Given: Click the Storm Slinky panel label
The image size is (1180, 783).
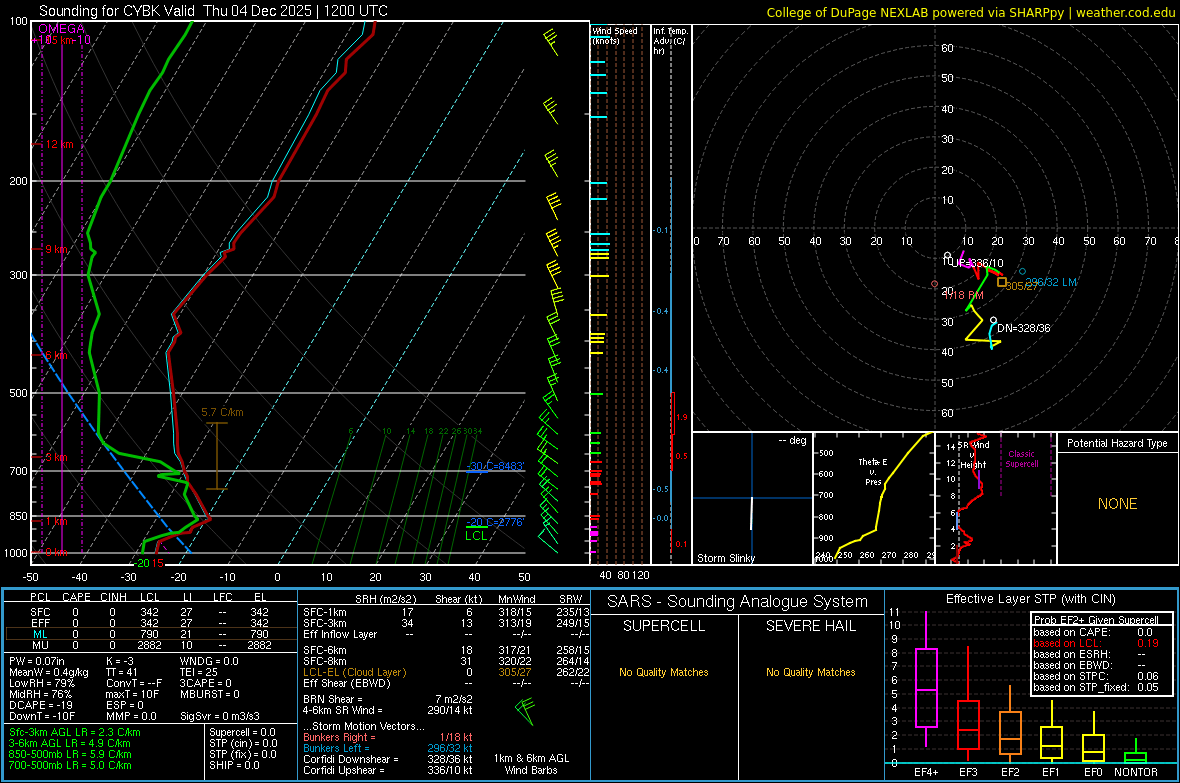Looking at the screenshot, I should (x=725, y=558).
